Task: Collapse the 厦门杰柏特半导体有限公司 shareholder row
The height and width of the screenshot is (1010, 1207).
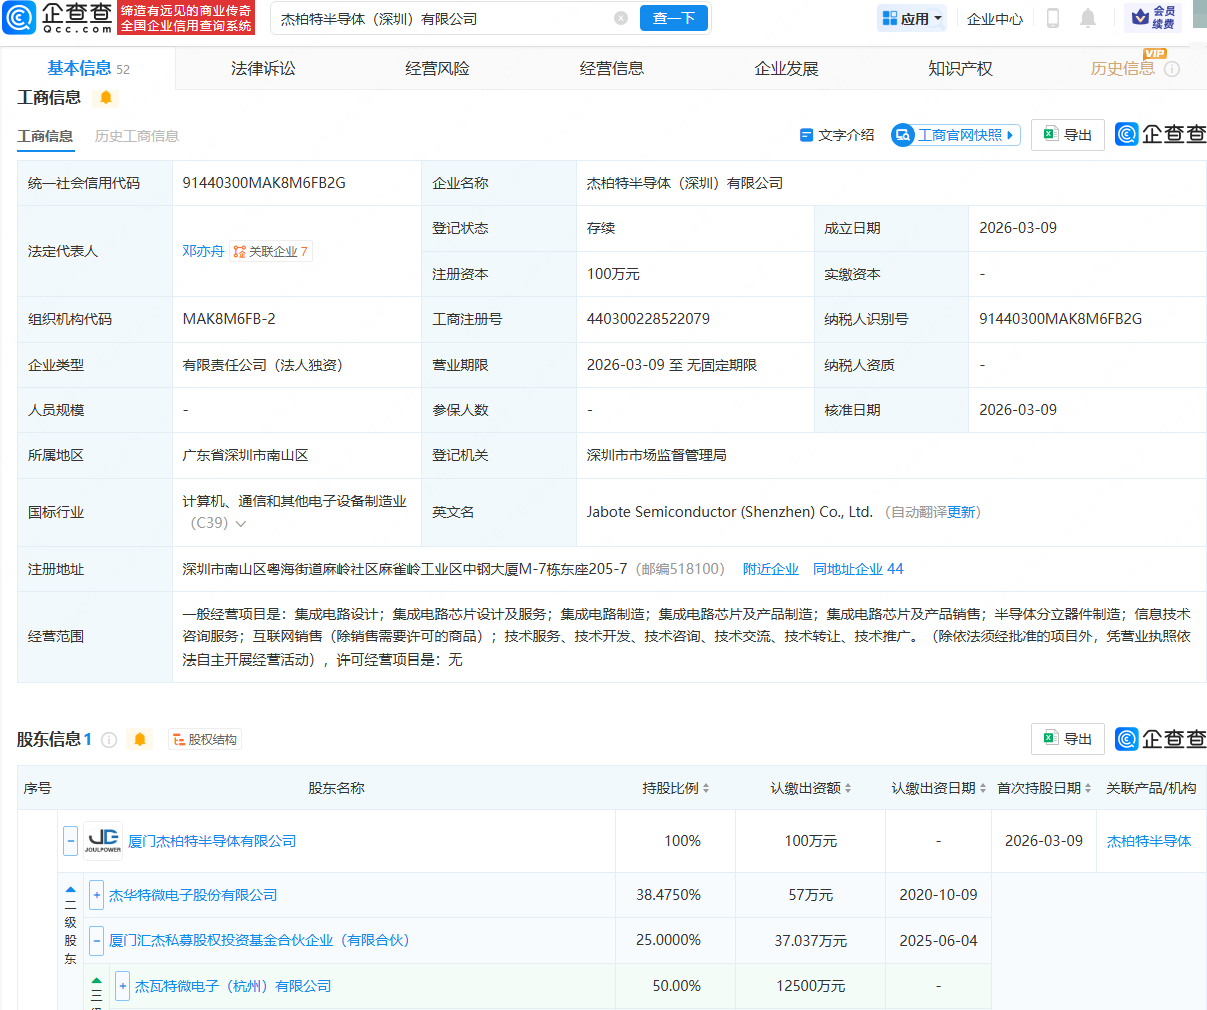Action: (69, 840)
